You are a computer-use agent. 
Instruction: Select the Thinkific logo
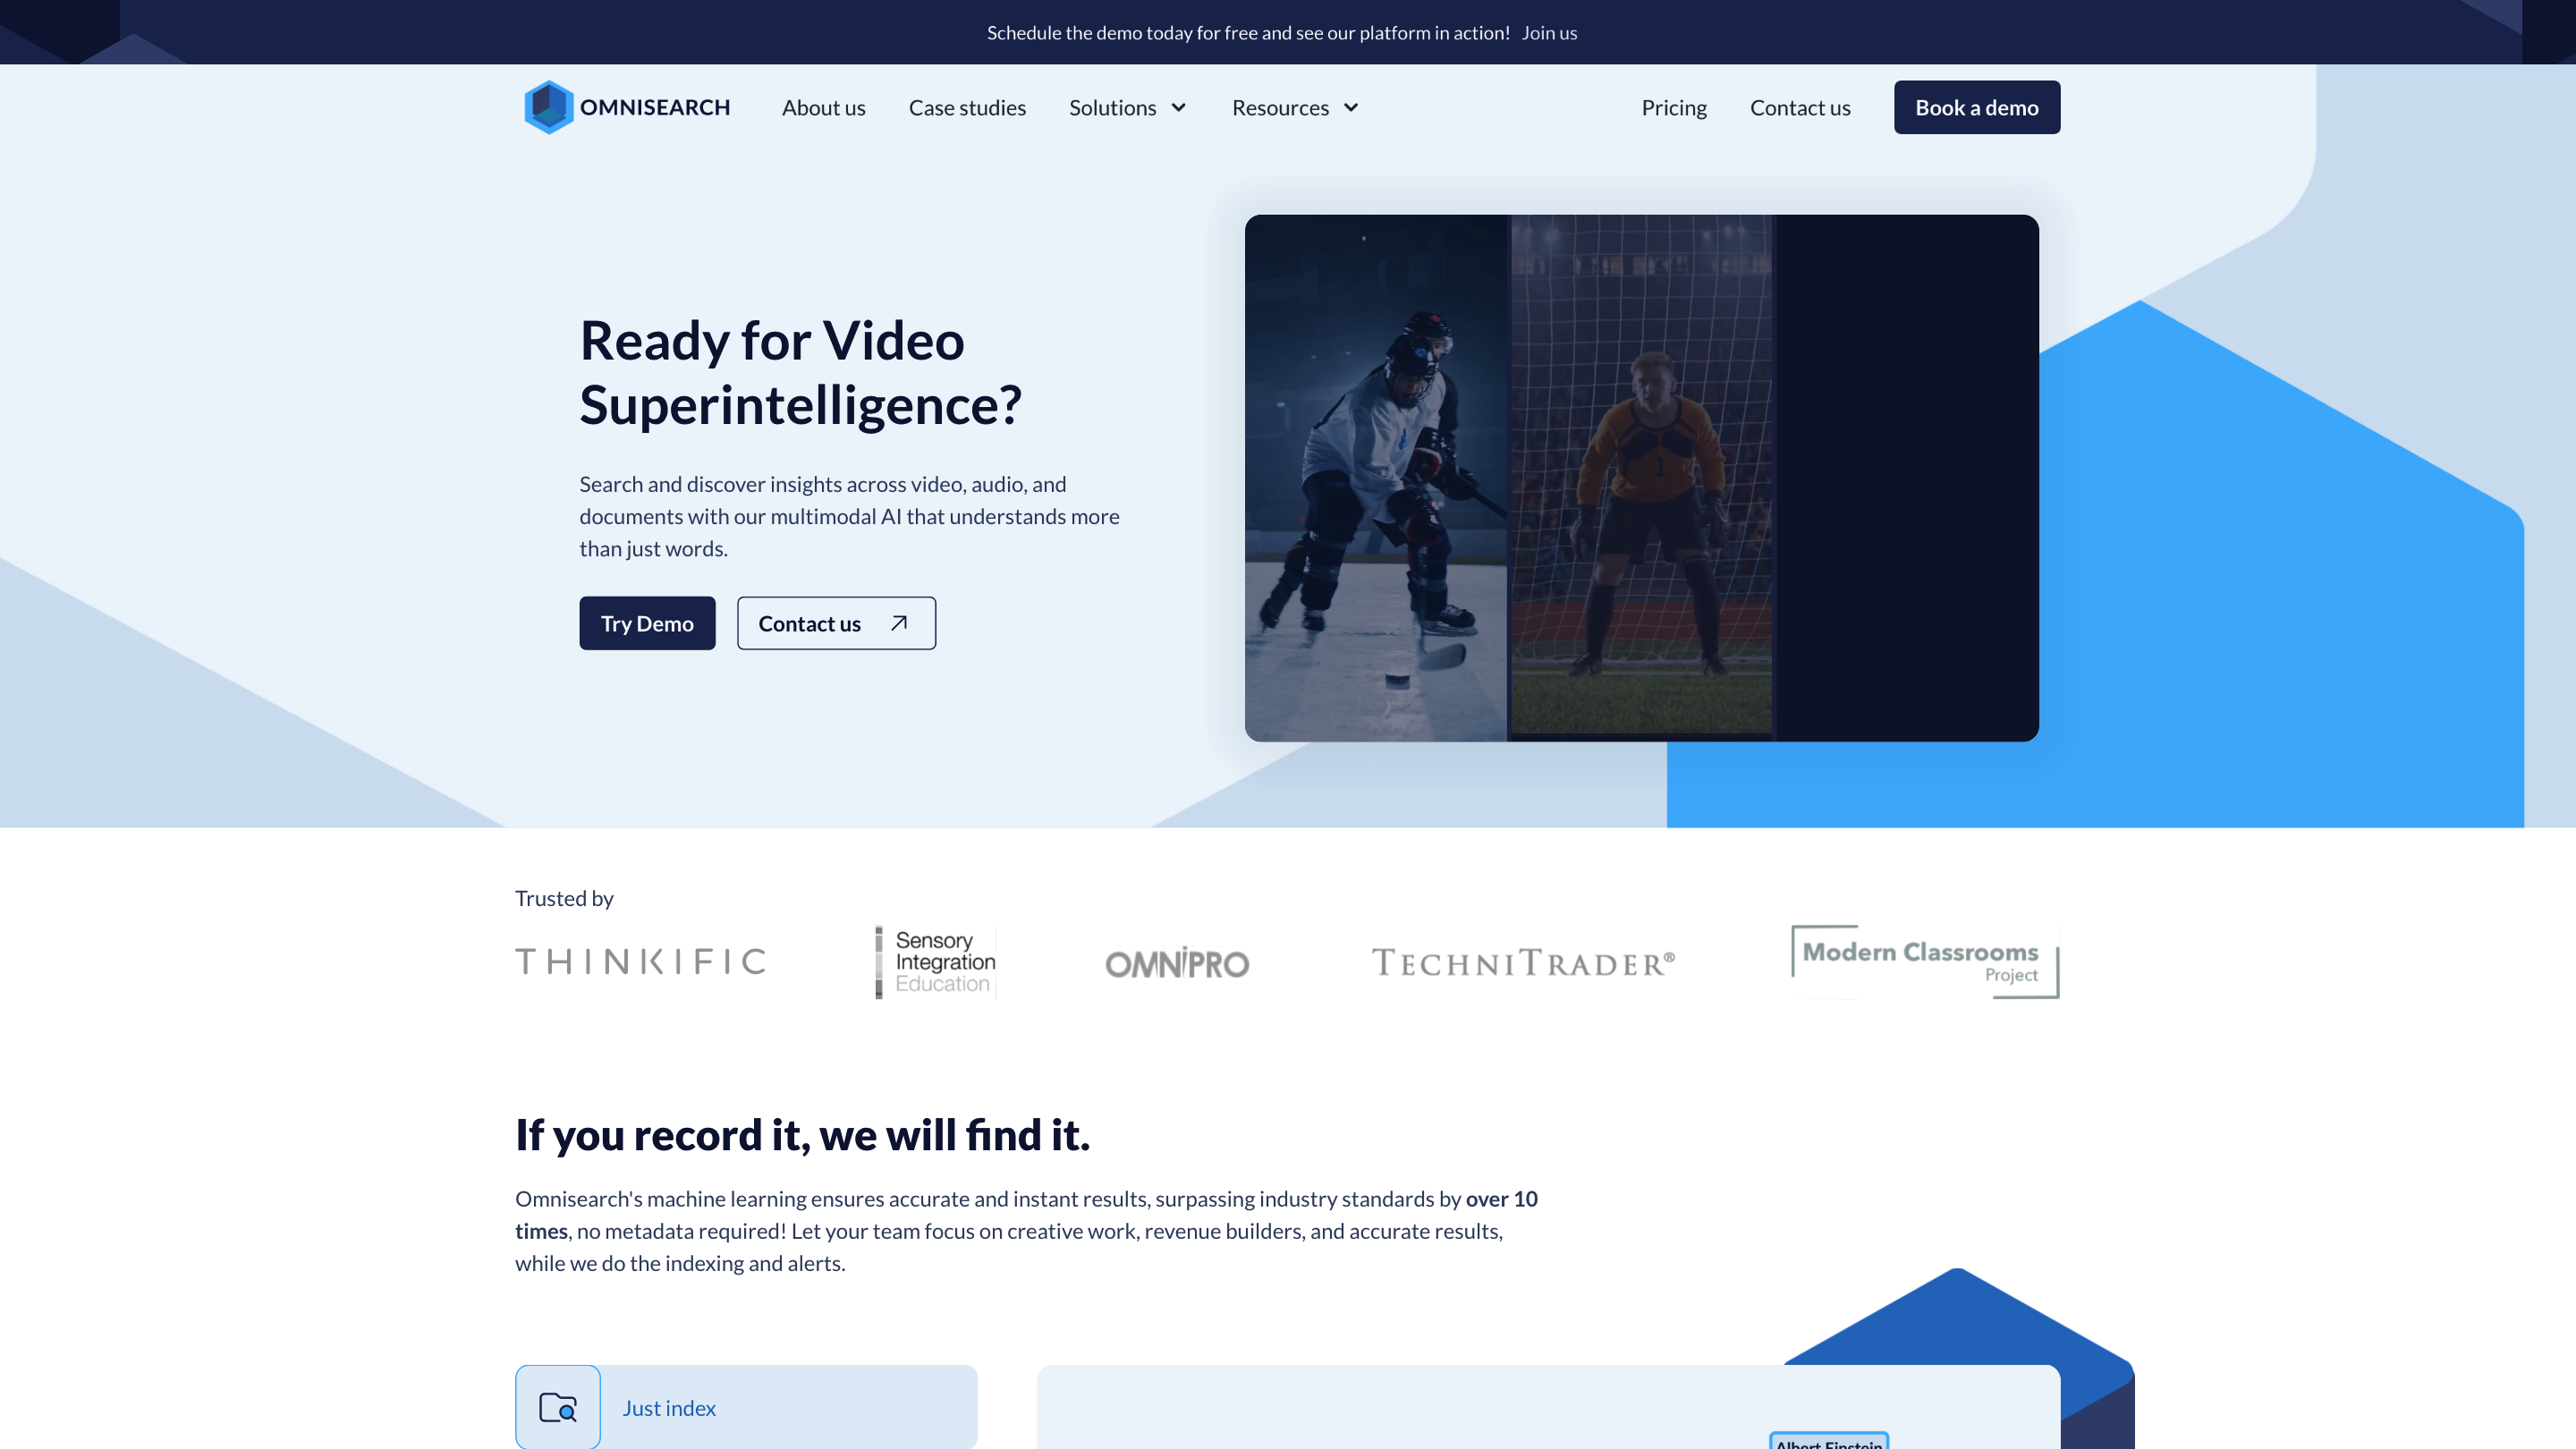641,961
